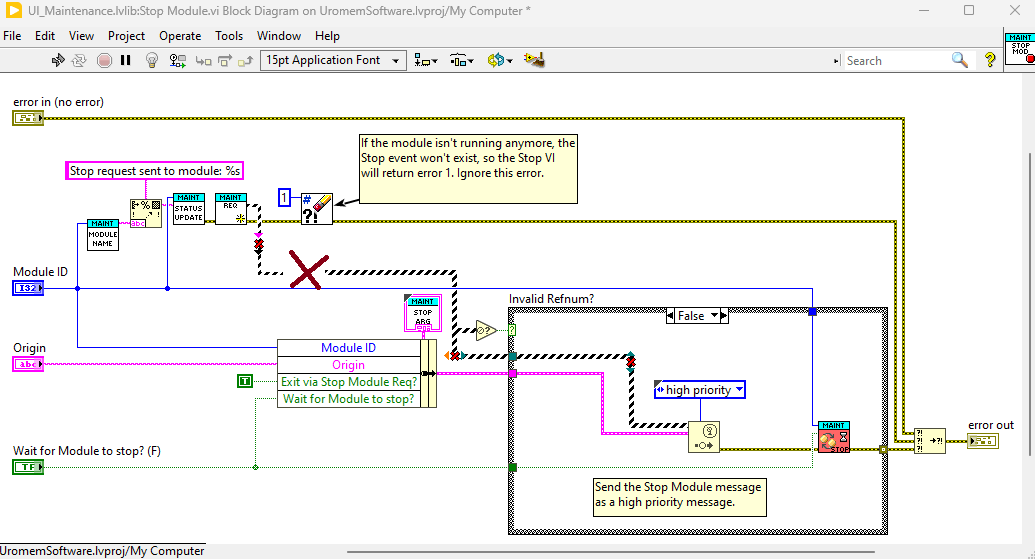Open the Operate menu
The width and height of the screenshot is (1035, 559).
(x=180, y=36)
